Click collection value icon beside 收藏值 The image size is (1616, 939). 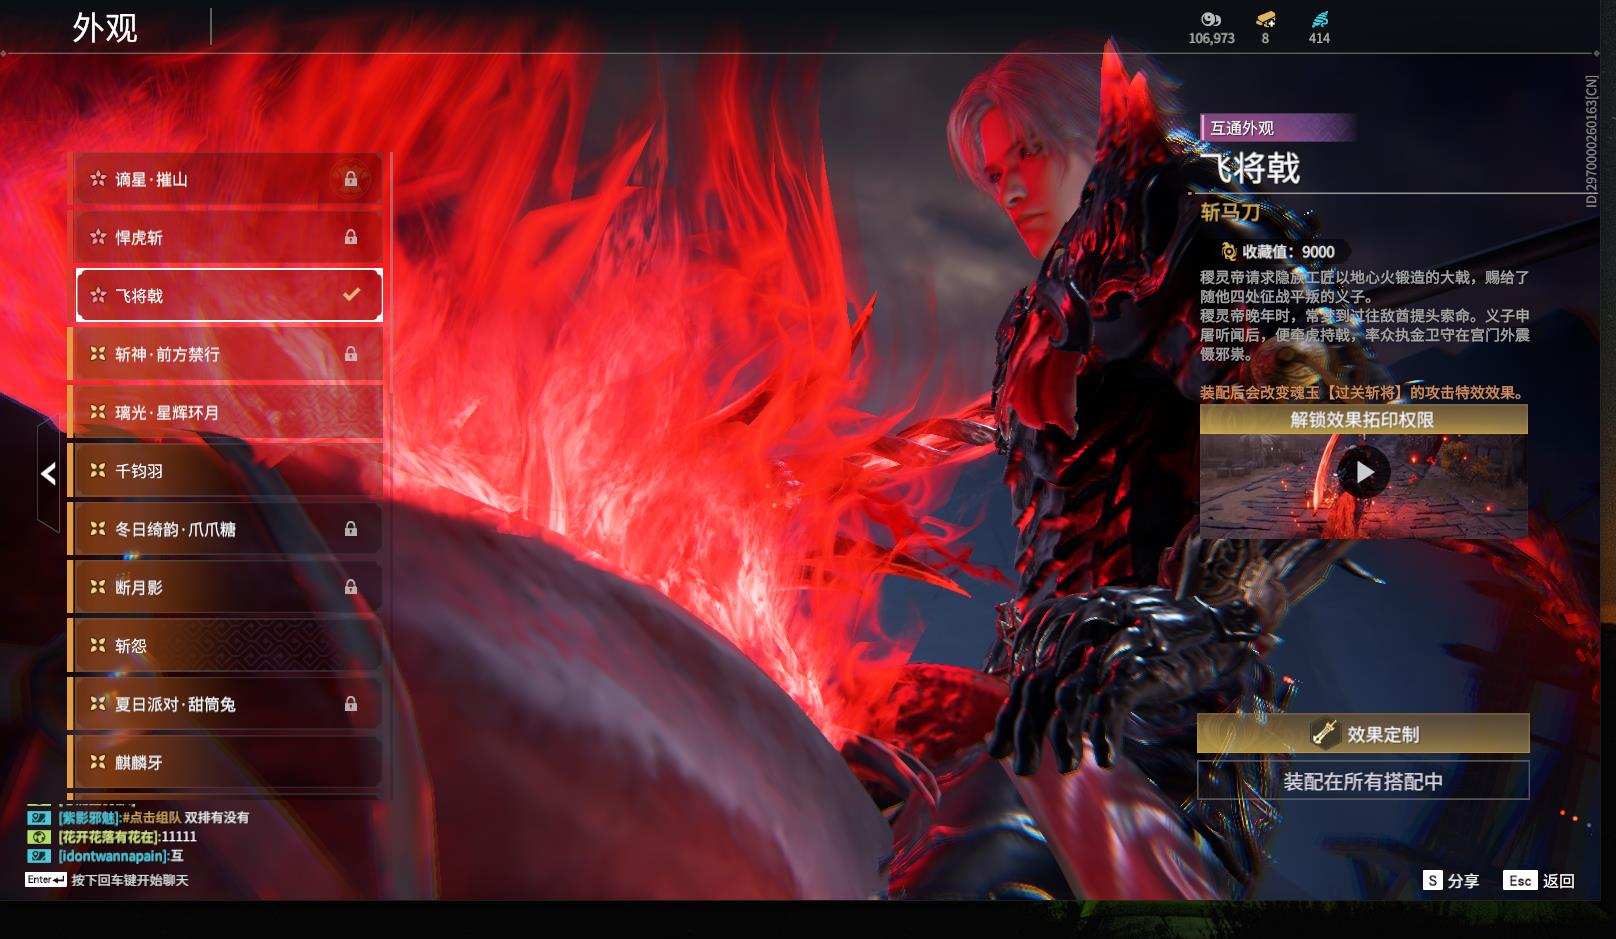coord(1229,252)
